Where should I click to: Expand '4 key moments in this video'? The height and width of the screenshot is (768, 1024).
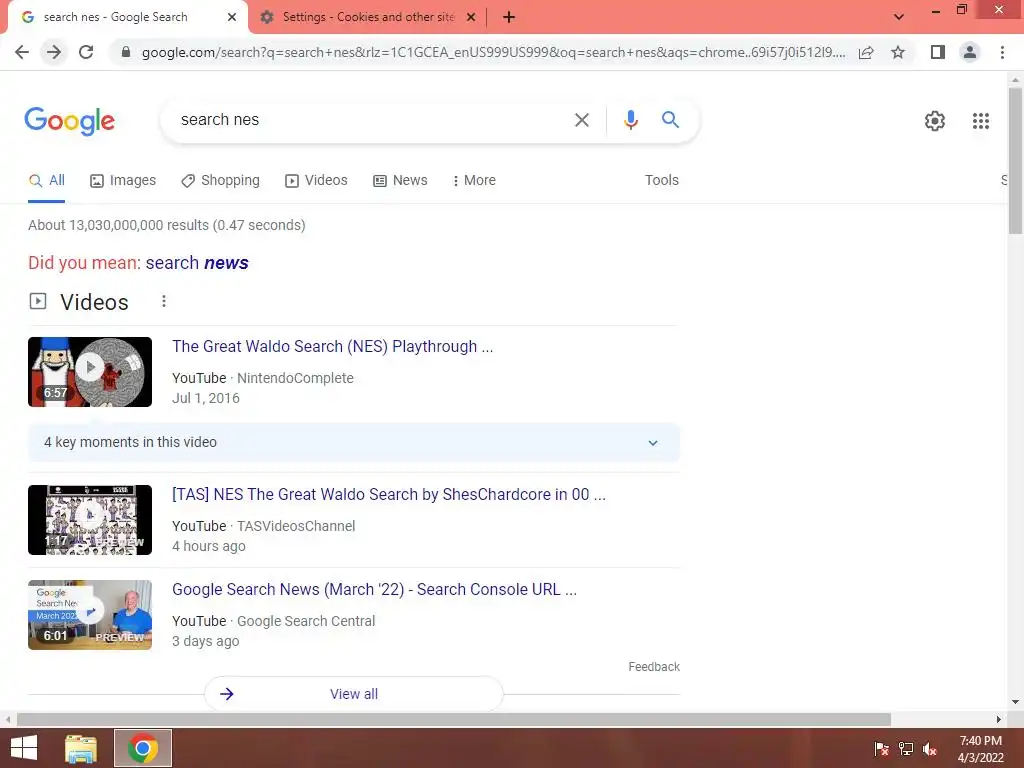click(354, 442)
